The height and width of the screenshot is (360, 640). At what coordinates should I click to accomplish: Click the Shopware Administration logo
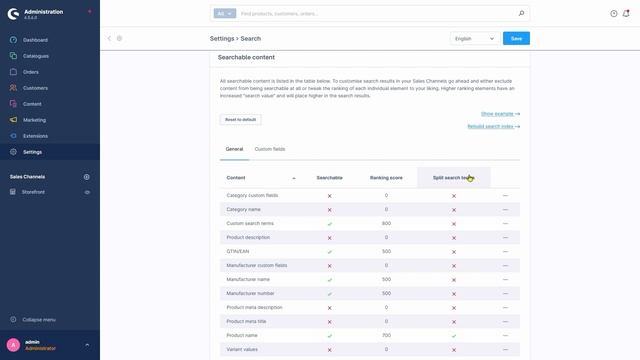point(13,14)
